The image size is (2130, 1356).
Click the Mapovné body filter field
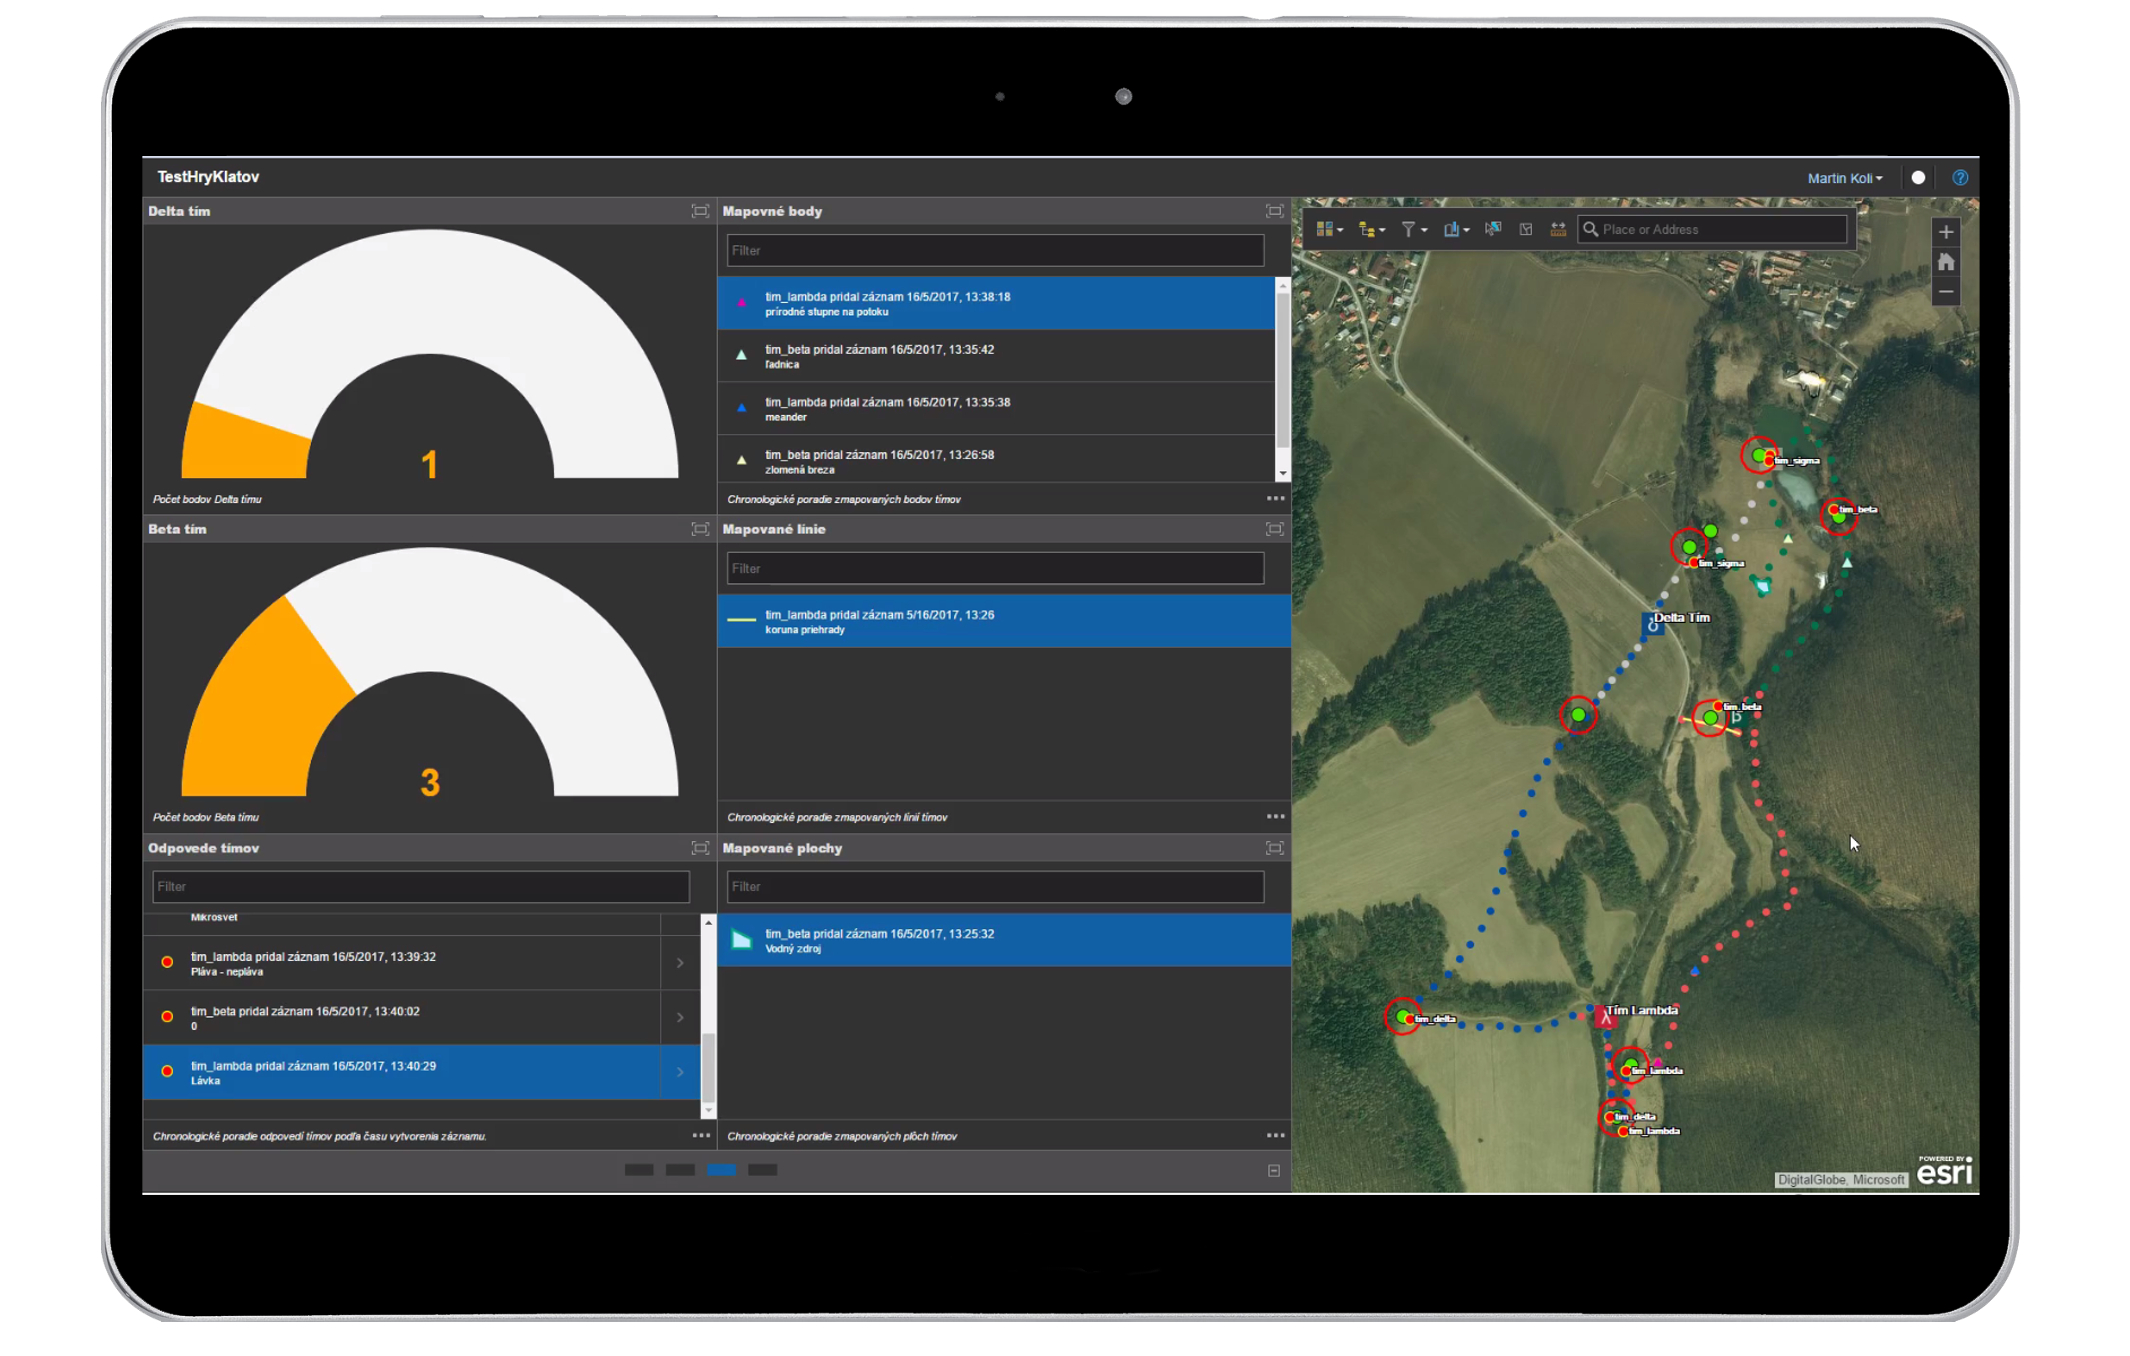coord(995,250)
